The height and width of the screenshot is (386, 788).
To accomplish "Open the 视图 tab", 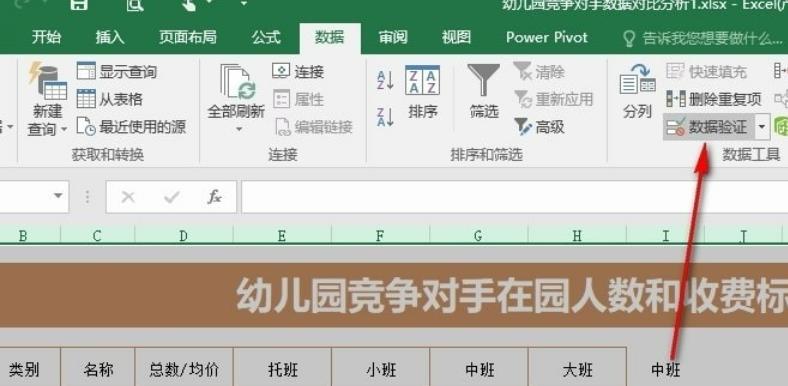I will pyautogui.click(x=456, y=37).
